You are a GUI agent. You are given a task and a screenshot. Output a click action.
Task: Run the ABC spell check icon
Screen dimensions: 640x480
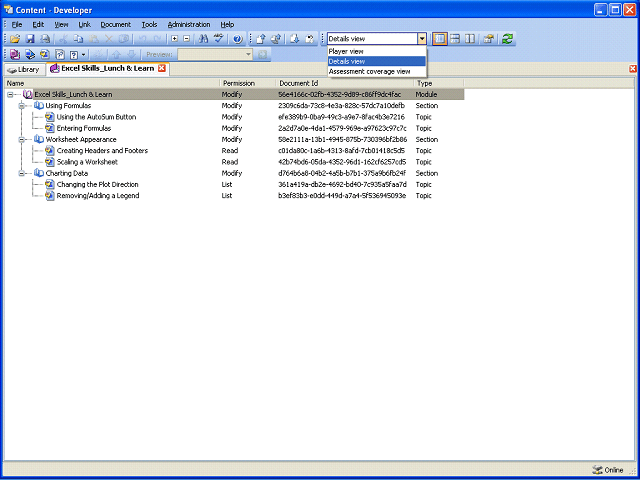[x=220, y=39]
